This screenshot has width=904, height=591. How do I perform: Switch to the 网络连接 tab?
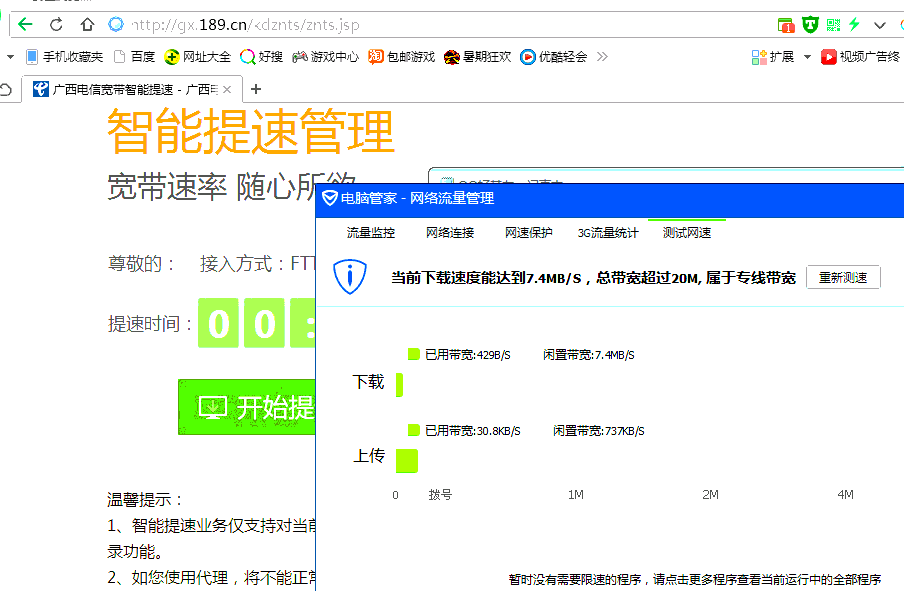(x=450, y=232)
